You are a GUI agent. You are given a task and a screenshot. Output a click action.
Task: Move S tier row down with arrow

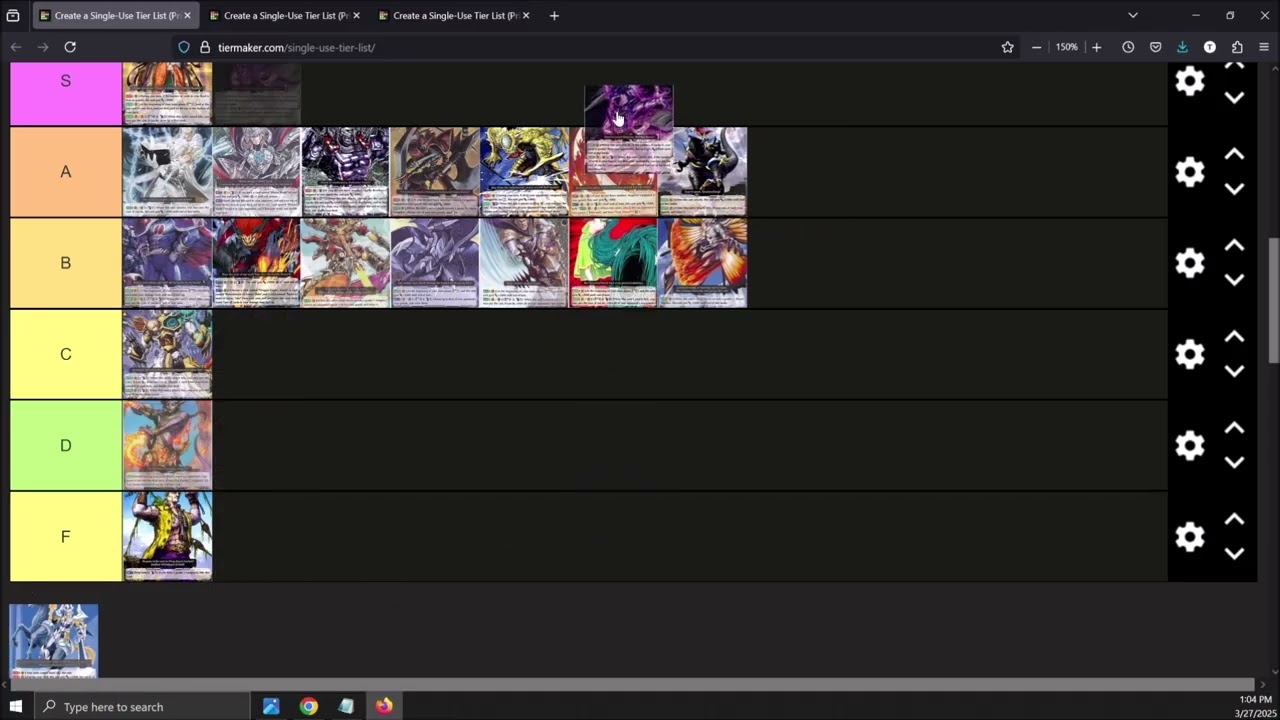pos(1234,98)
